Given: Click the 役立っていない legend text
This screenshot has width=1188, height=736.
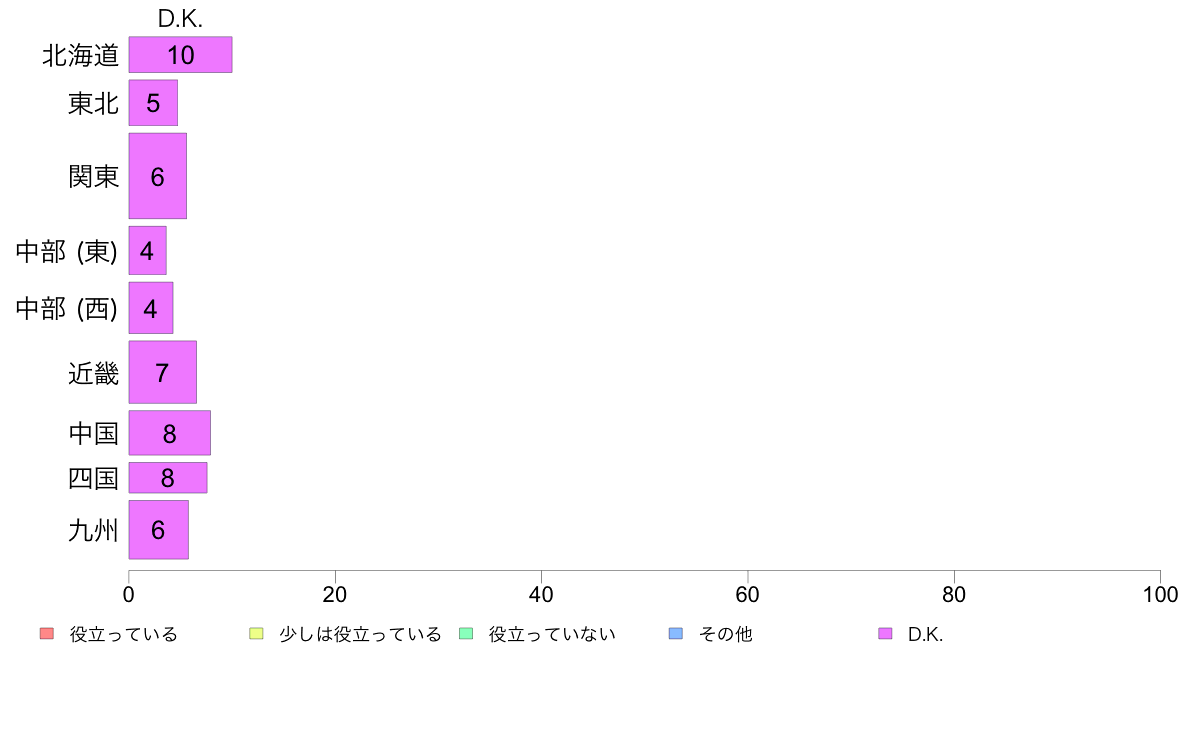Looking at the screenshot, I should (x=552, y=634).
